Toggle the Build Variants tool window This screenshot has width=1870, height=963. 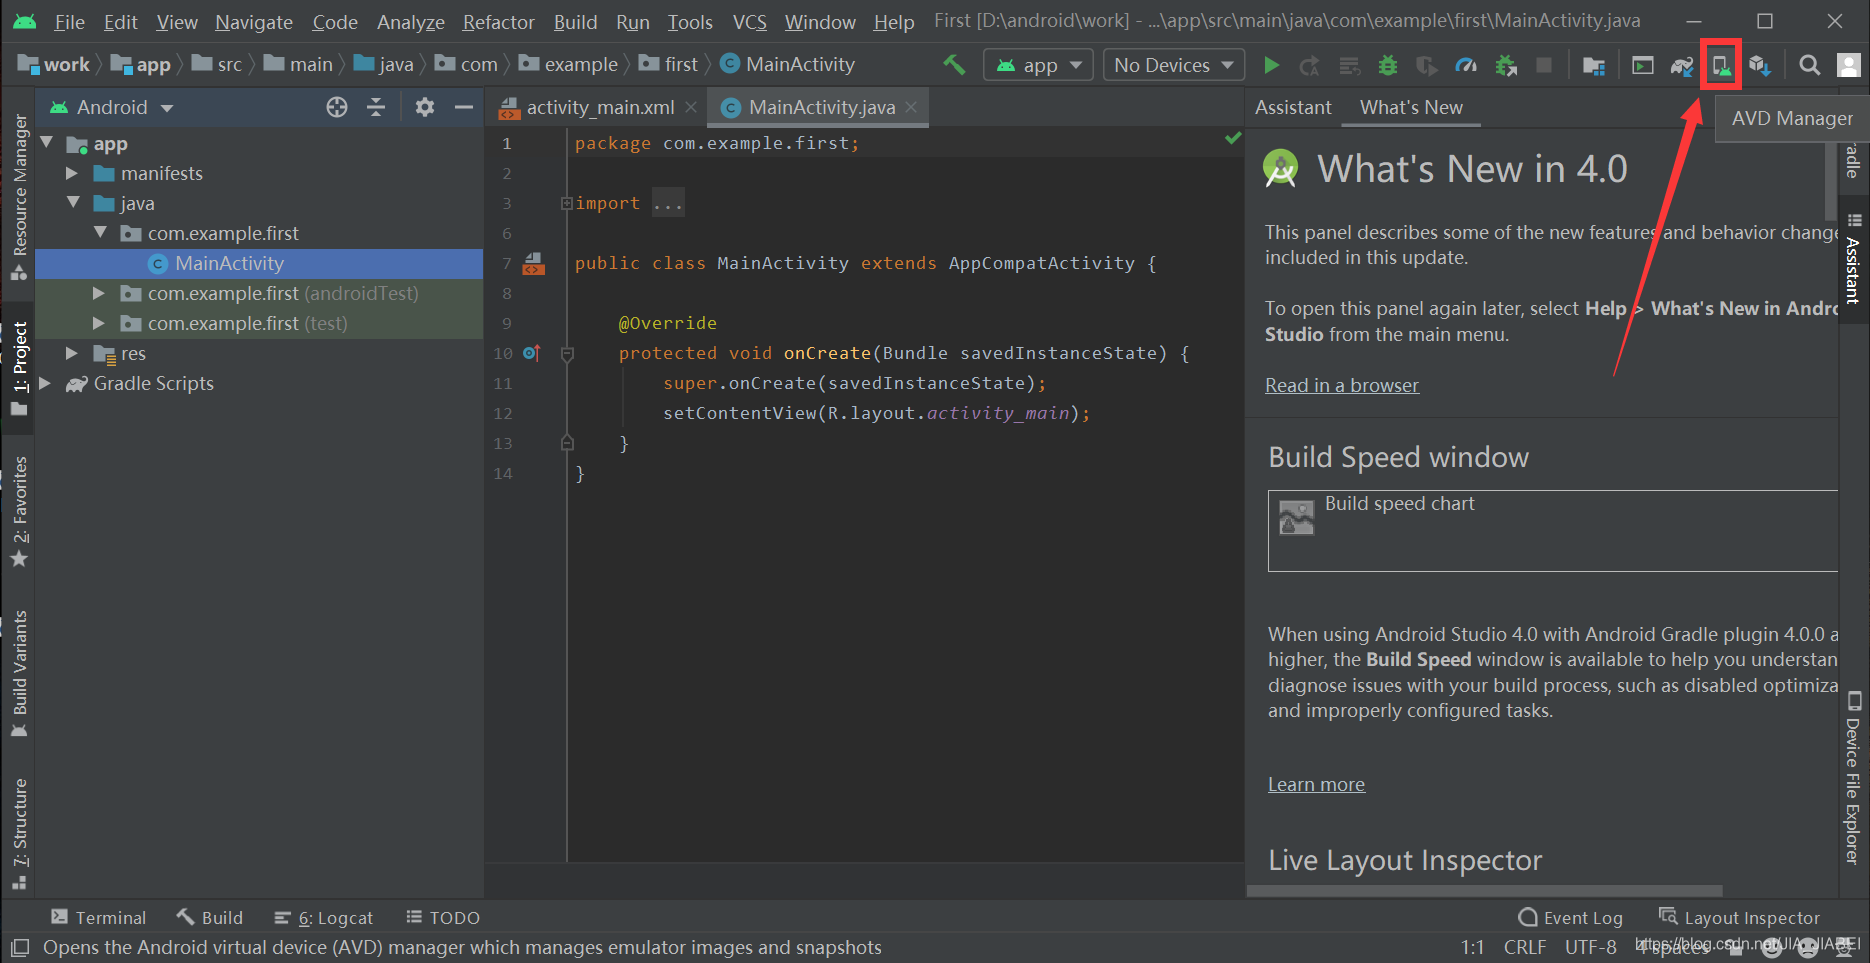[19, 674]
